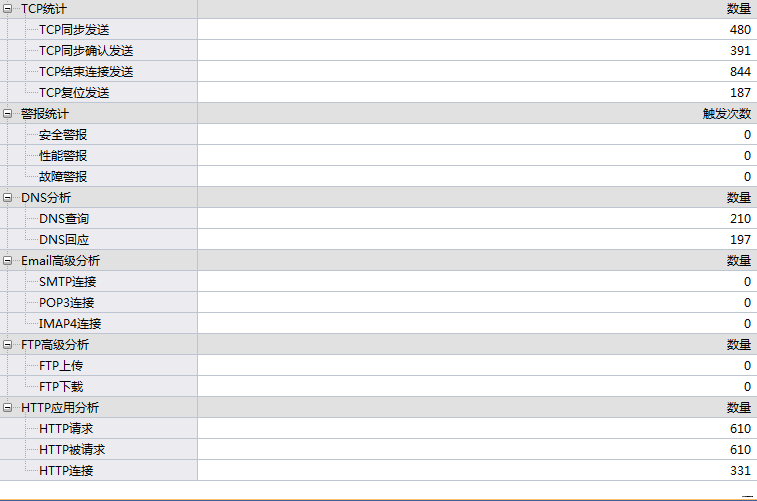Click the POP3连接 entry
This screenshot has width=757, height=501.
[x=68, y=303]
